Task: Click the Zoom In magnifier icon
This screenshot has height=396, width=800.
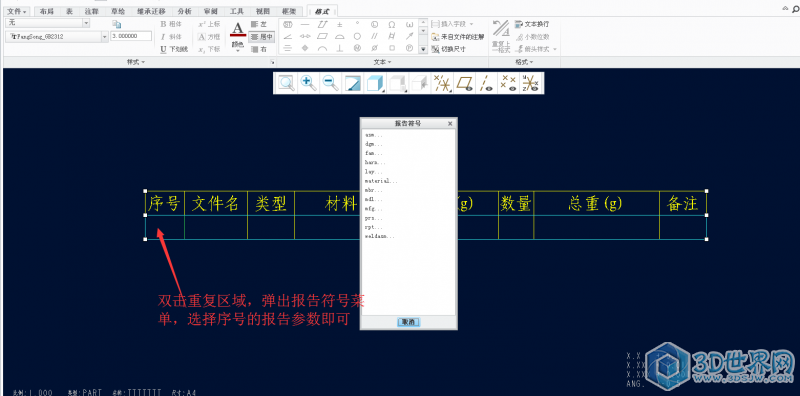Action: pos(308,83)
